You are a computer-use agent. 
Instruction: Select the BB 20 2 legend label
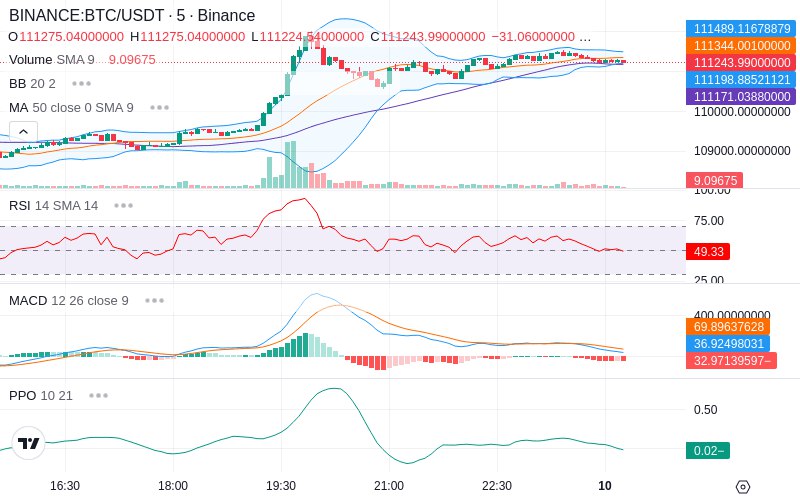tap(32, 83)
